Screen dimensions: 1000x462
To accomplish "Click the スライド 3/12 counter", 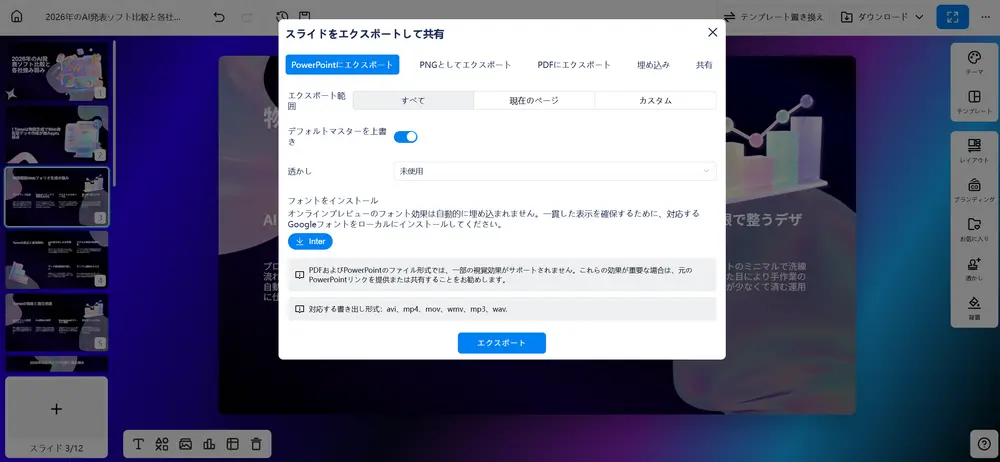I will (x=56, y=448).
